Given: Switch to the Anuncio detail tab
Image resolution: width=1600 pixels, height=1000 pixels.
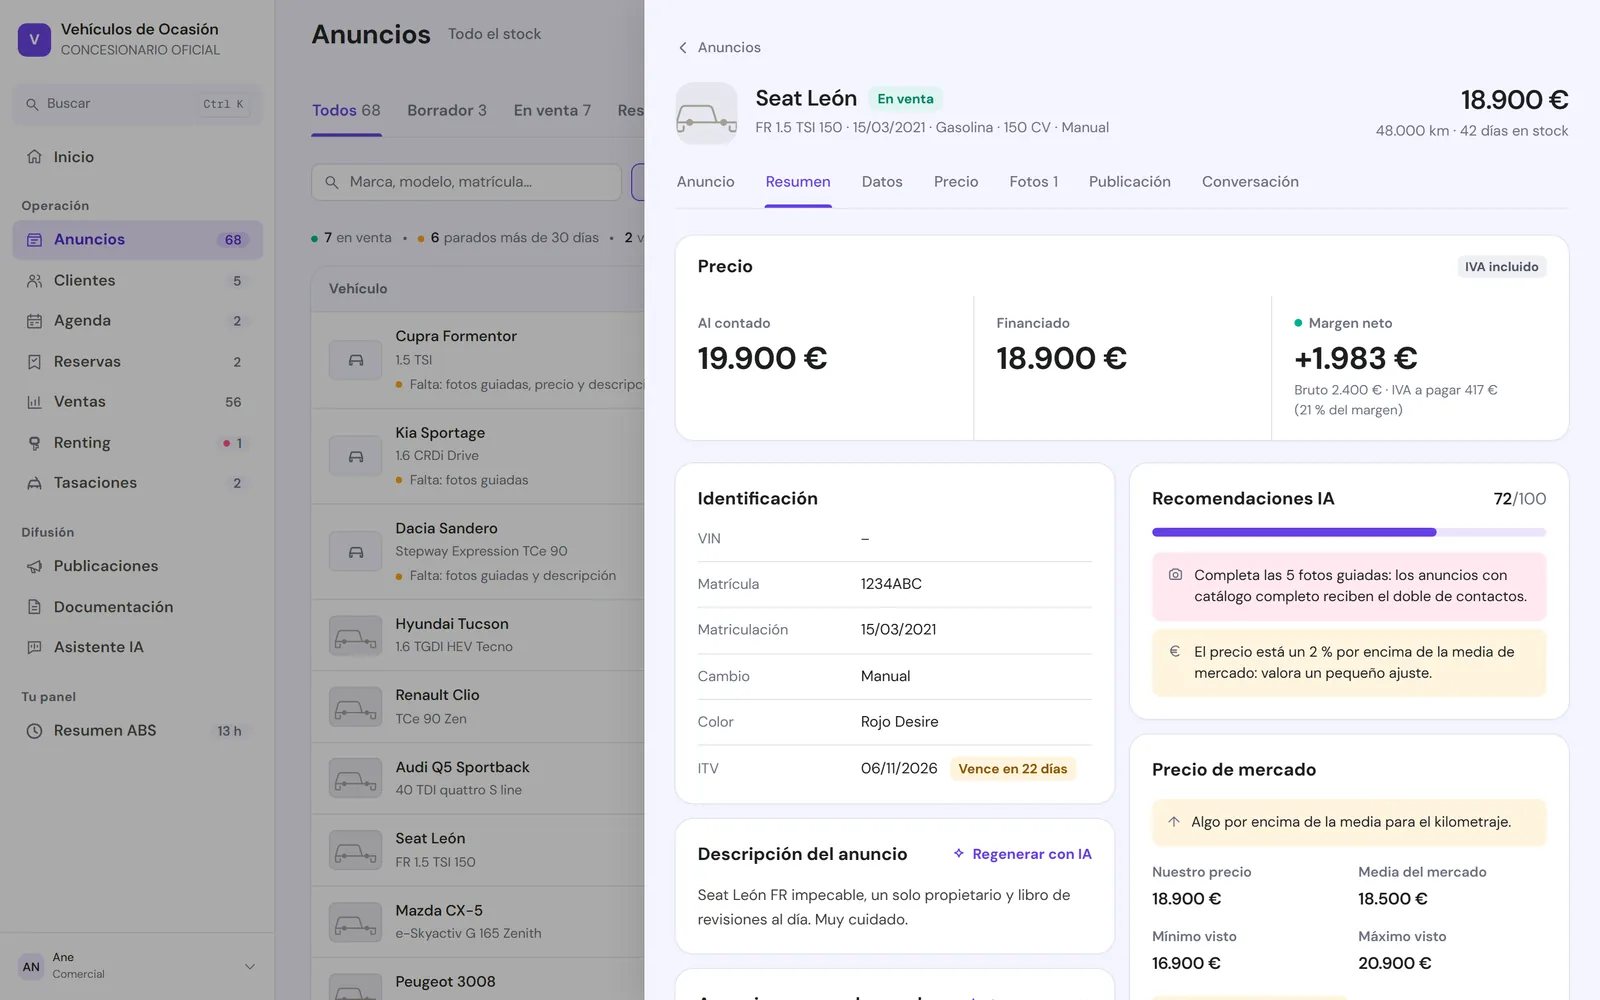Looking at the screenshot, I should pyautogui.click(x=706, y=182).
